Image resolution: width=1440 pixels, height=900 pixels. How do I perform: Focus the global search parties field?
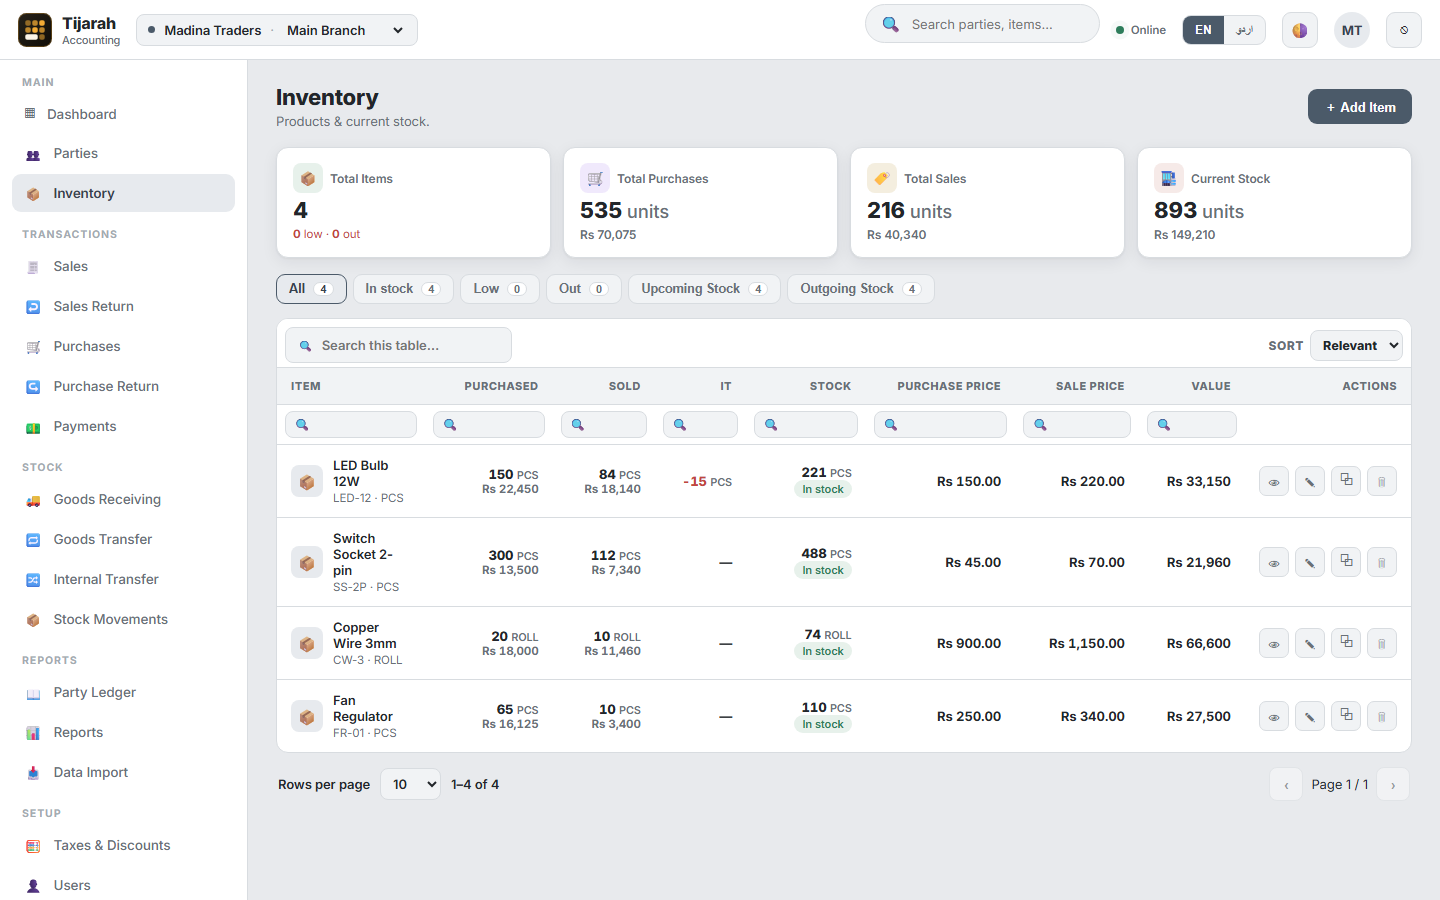(982, 24)
